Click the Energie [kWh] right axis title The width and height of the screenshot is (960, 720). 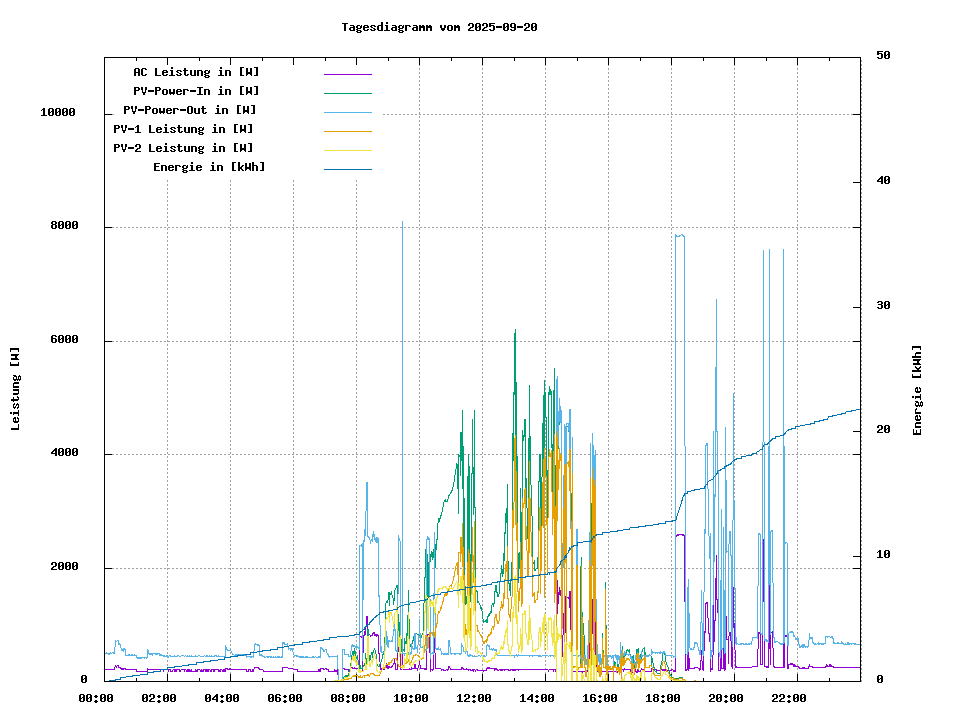tap(918, 390)
